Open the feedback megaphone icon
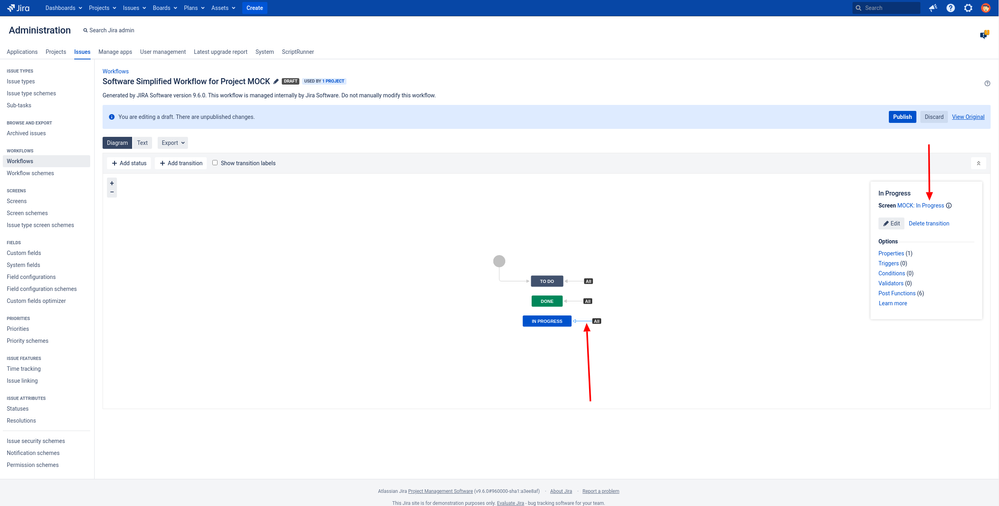This screenshot has width=999, height=506. [x=933, y=8]
